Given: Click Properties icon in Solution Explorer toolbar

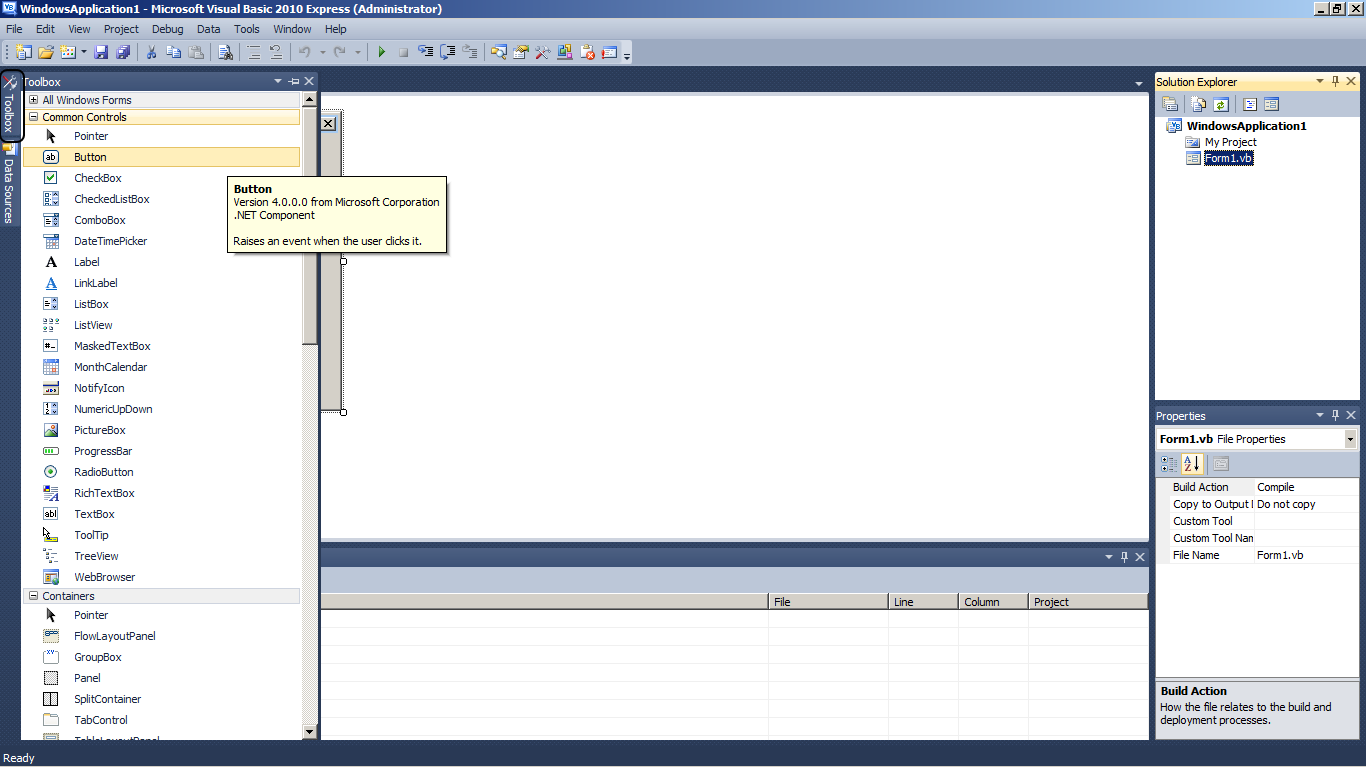Looking at the screenshot, I should click(x=1170, y=104).
